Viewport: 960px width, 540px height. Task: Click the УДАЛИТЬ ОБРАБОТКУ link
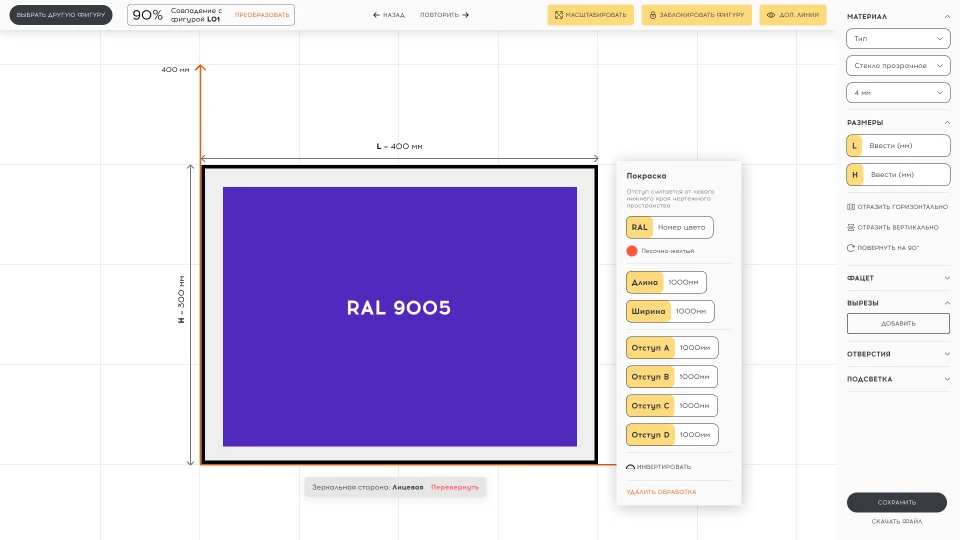point(661,492)
